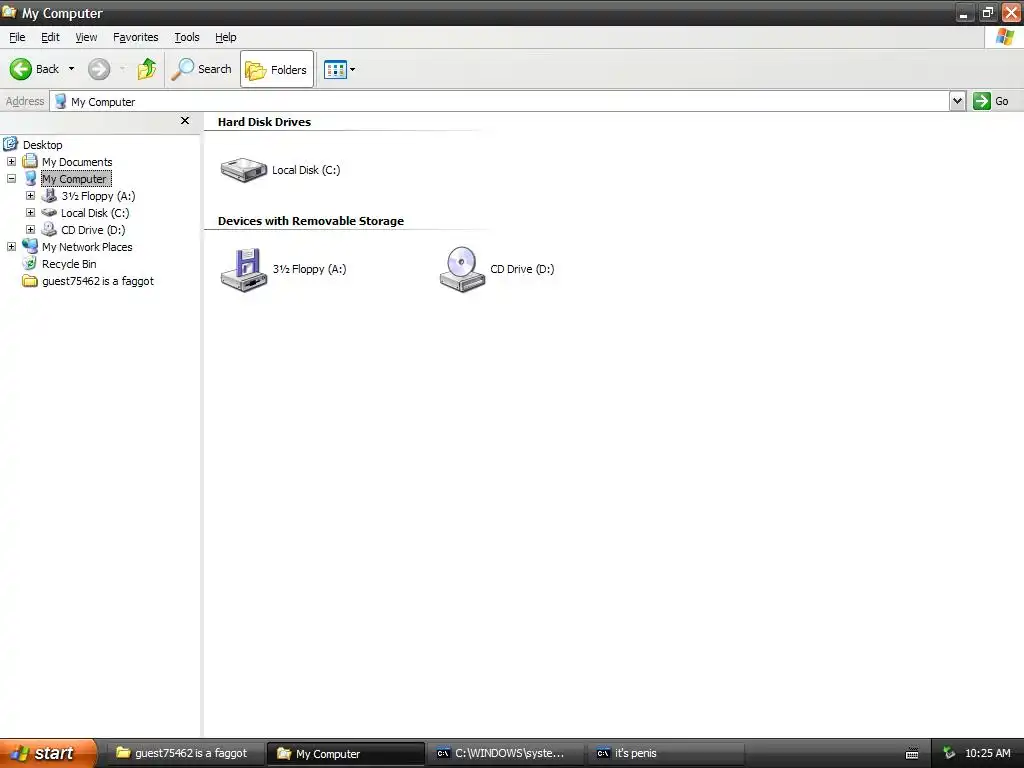Click the network tray icon
Viewport: 1024px width, 768px height.
coord(949,753)
